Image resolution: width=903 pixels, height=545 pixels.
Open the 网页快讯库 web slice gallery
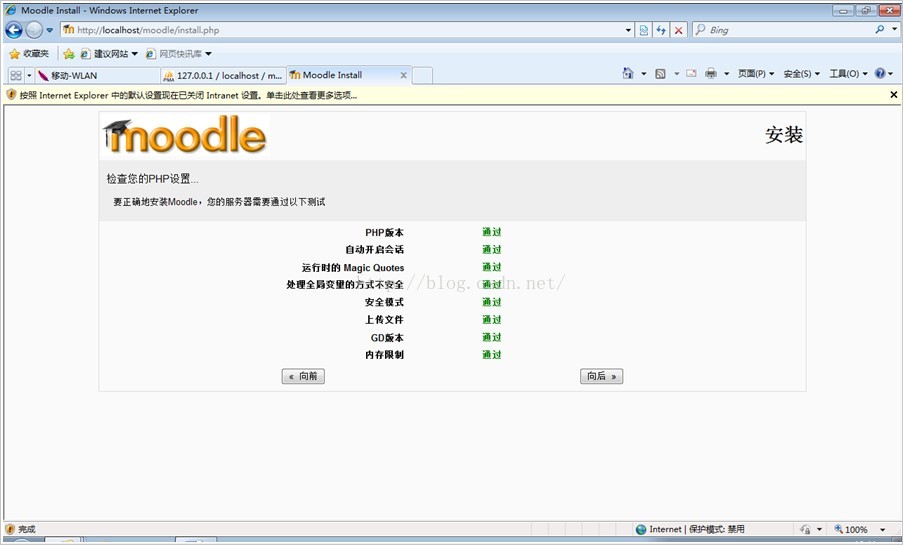tap(179, 54)
